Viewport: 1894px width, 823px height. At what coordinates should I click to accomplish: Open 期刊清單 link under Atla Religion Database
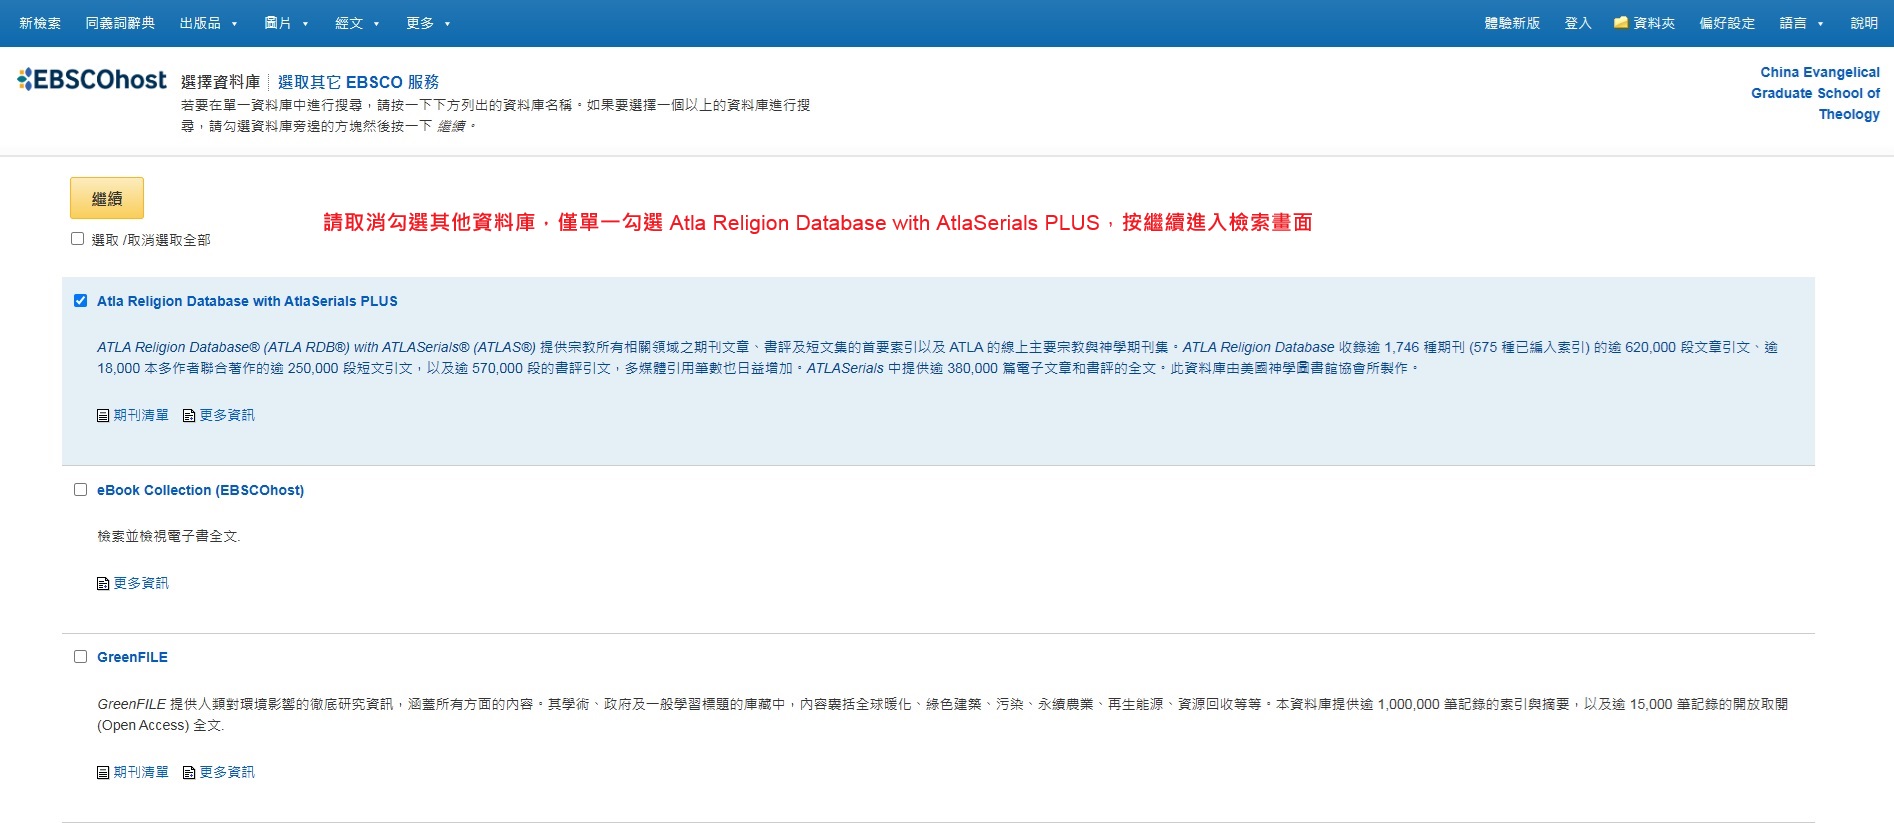click(141, 415)
